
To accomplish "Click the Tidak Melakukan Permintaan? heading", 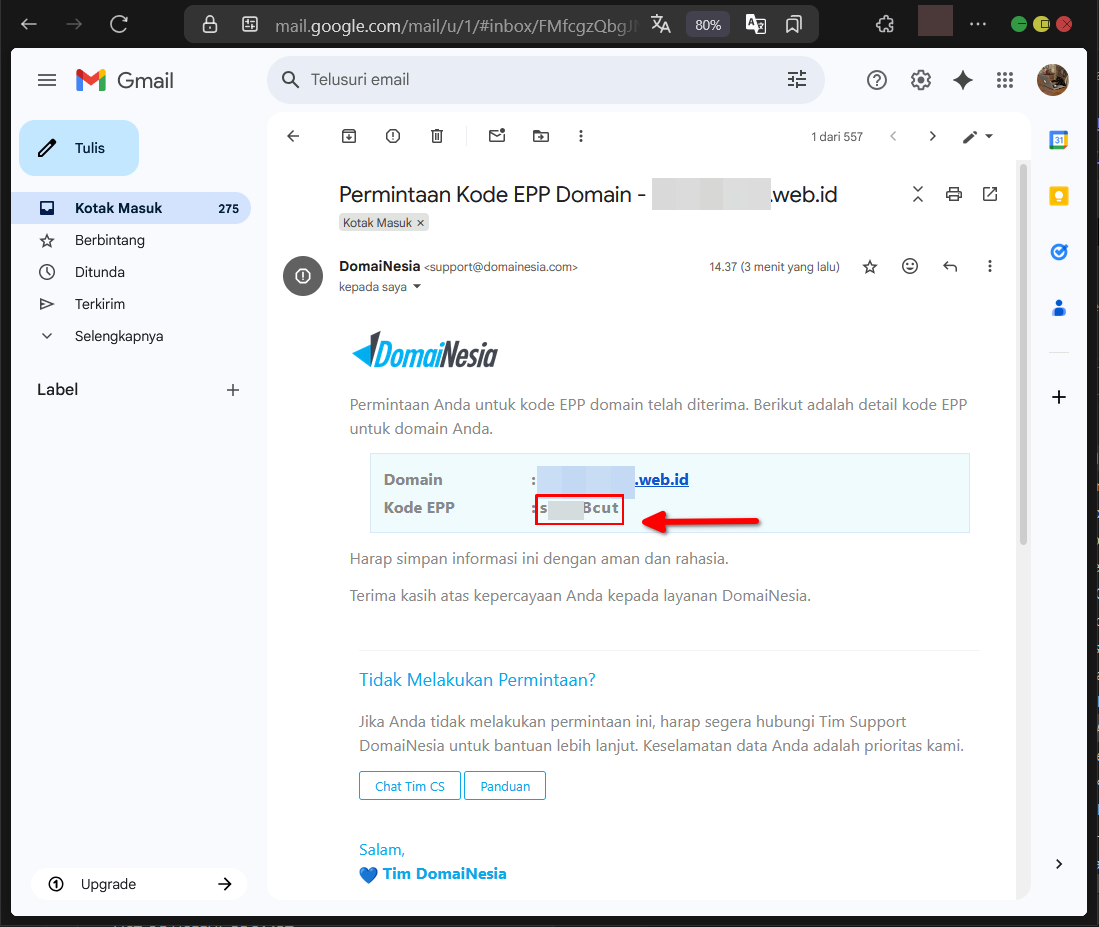I will click(477, 680).
